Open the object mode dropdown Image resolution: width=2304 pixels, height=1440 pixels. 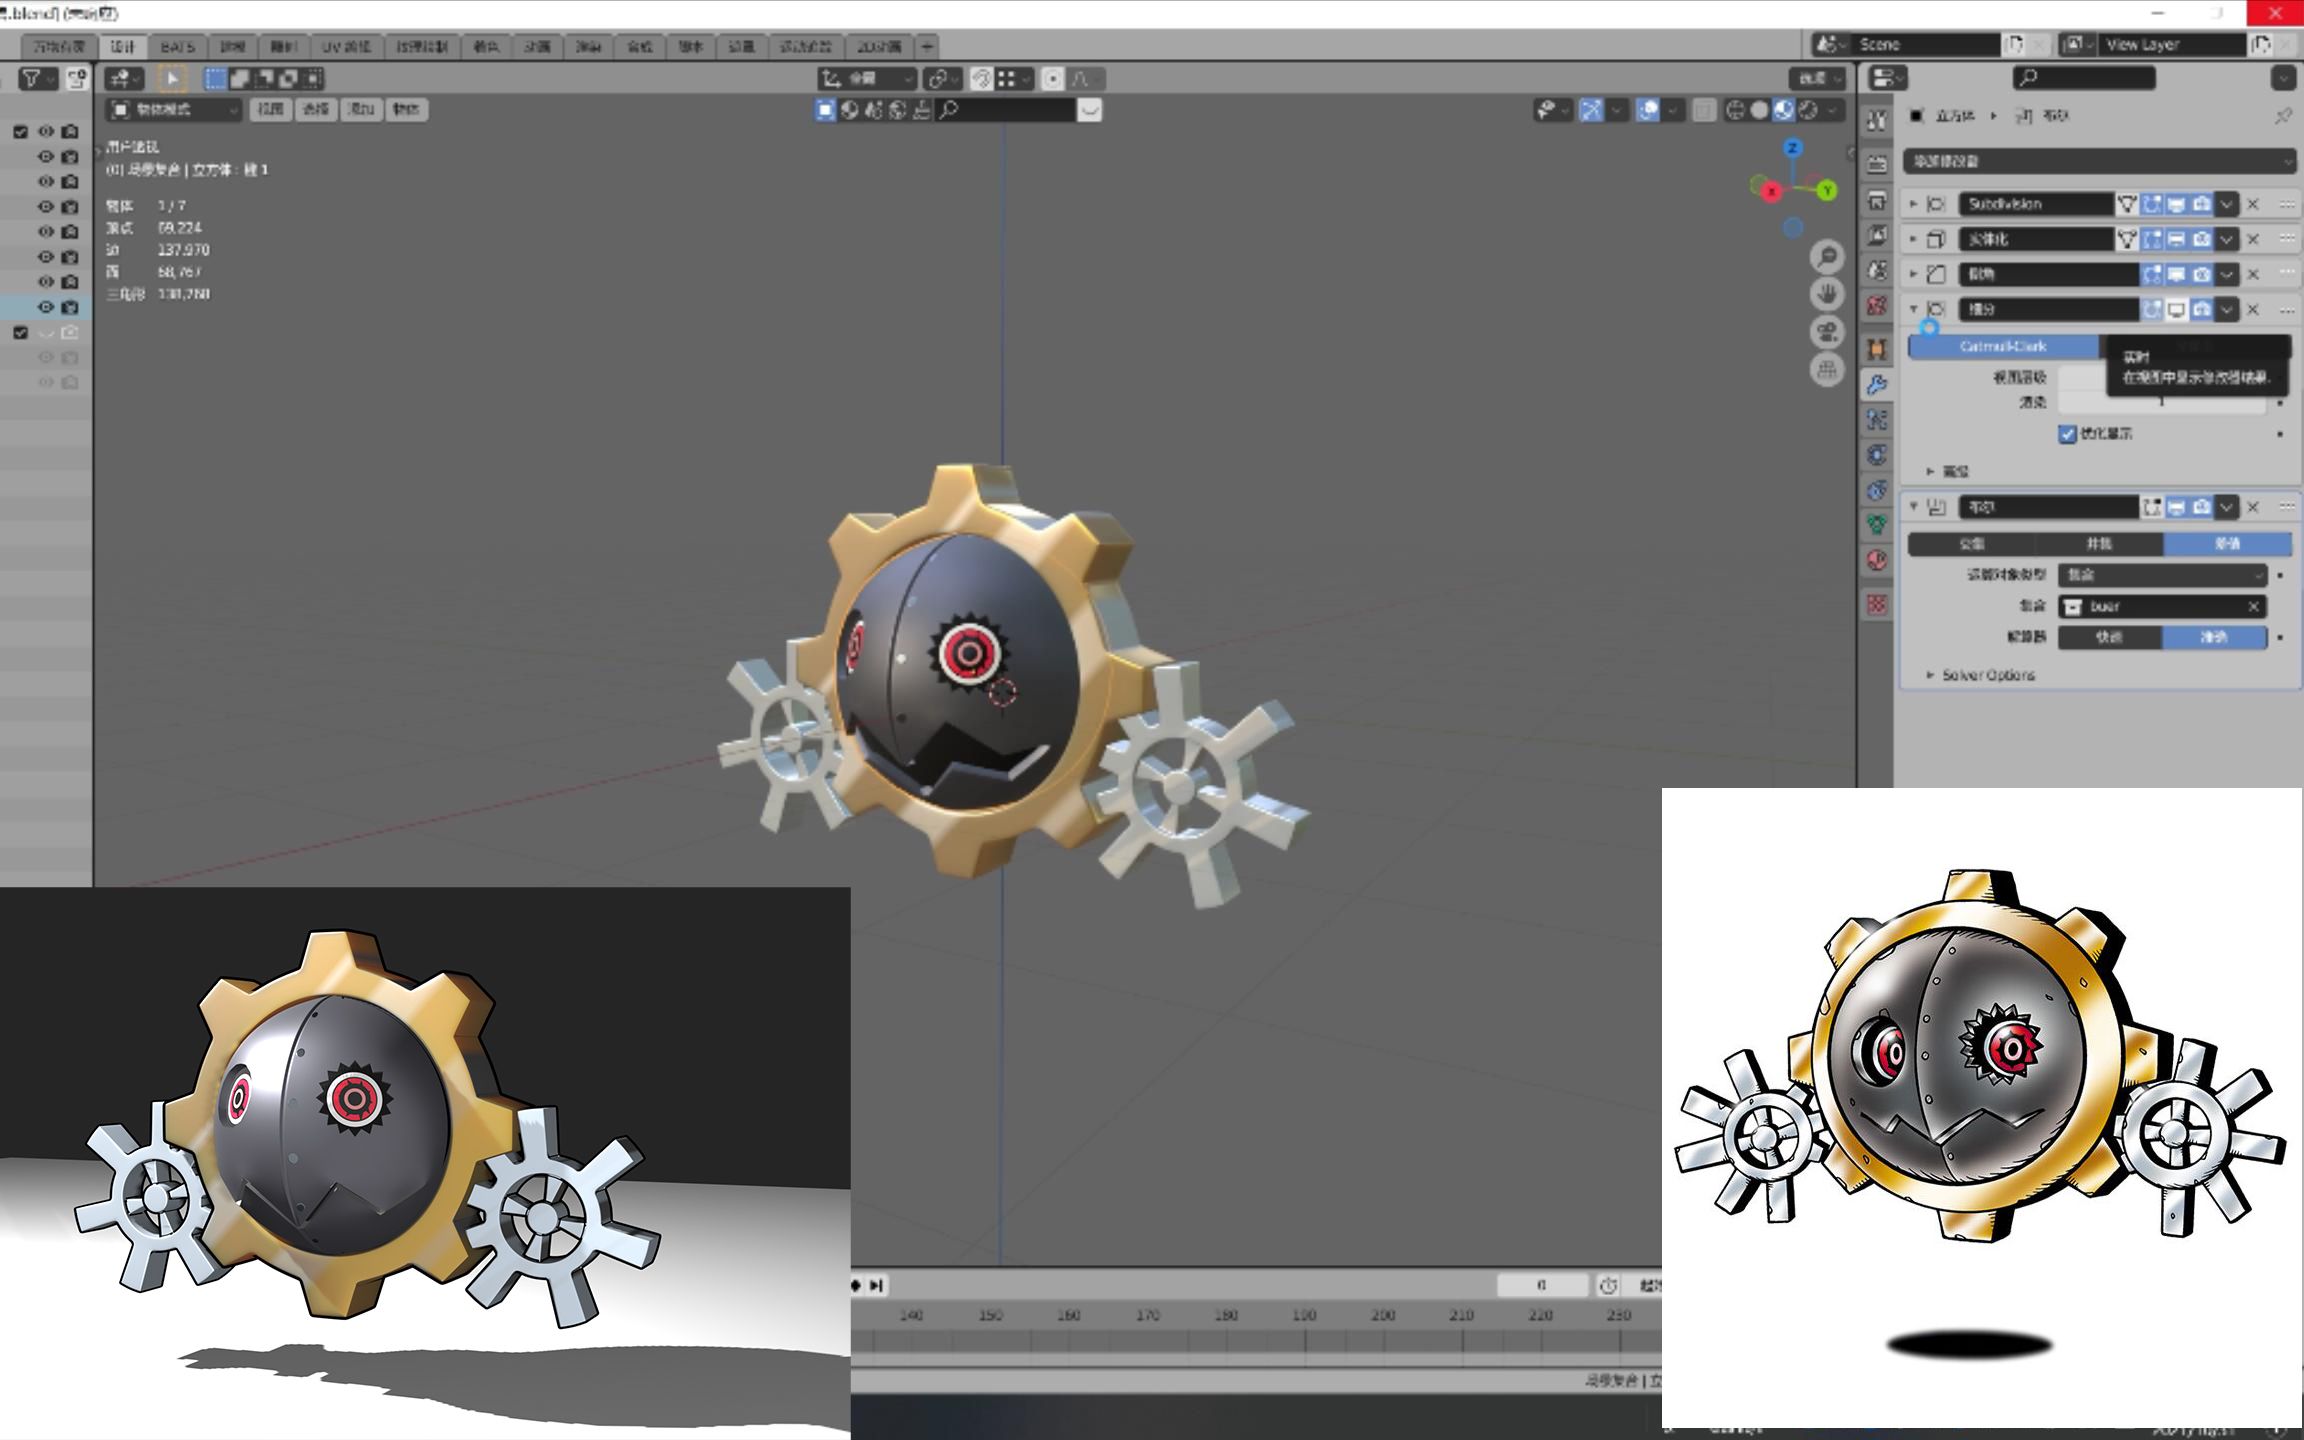point(175,110)
